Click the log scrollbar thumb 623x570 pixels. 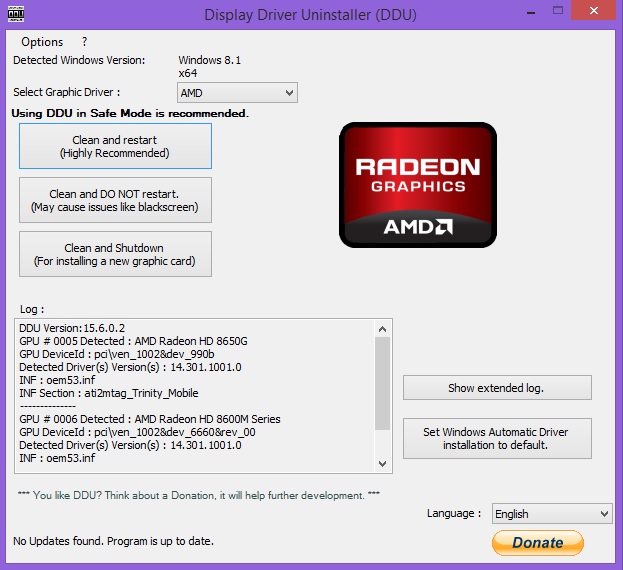coord(383,384)
